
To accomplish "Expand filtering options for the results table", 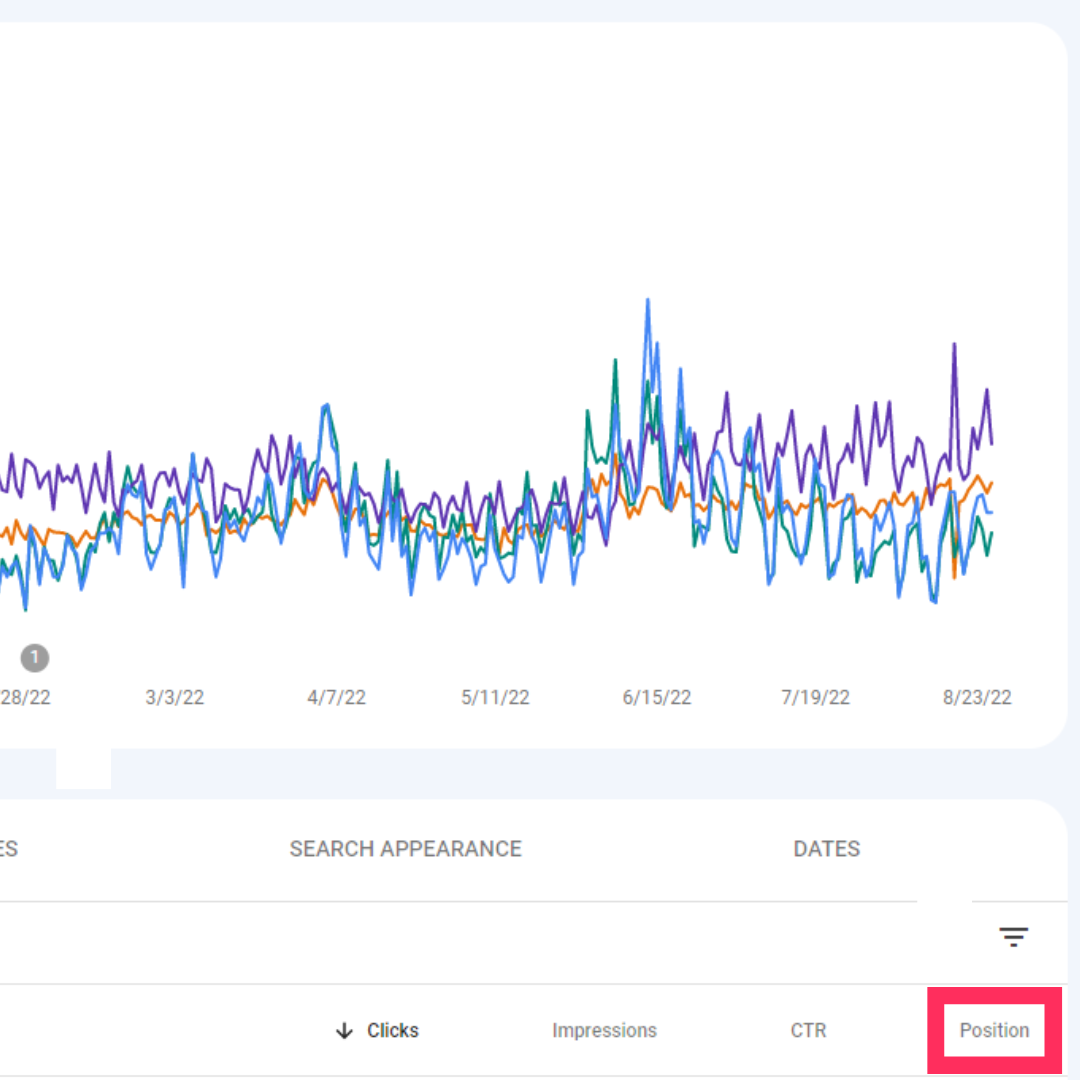I will [1013, 936].
